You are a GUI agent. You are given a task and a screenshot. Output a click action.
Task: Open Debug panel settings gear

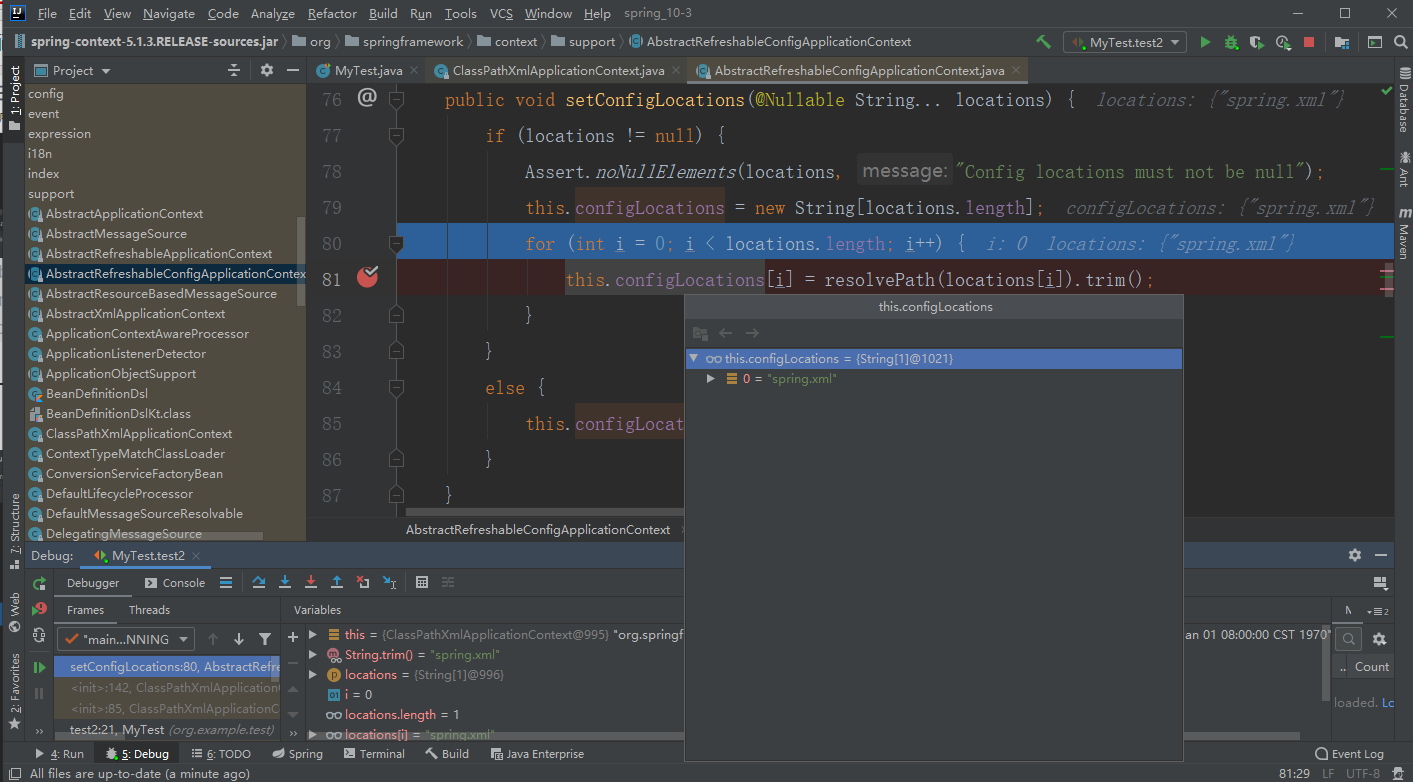coord(1354,555)
